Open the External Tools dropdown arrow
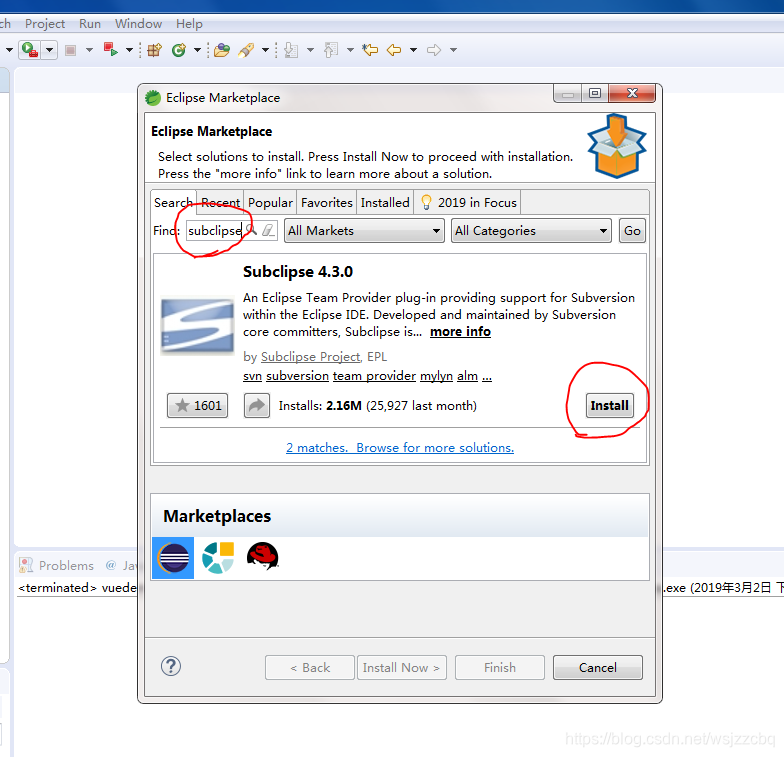Image resolution: width=784 pixels, height=757 pixels. click(x=49, y=50)
